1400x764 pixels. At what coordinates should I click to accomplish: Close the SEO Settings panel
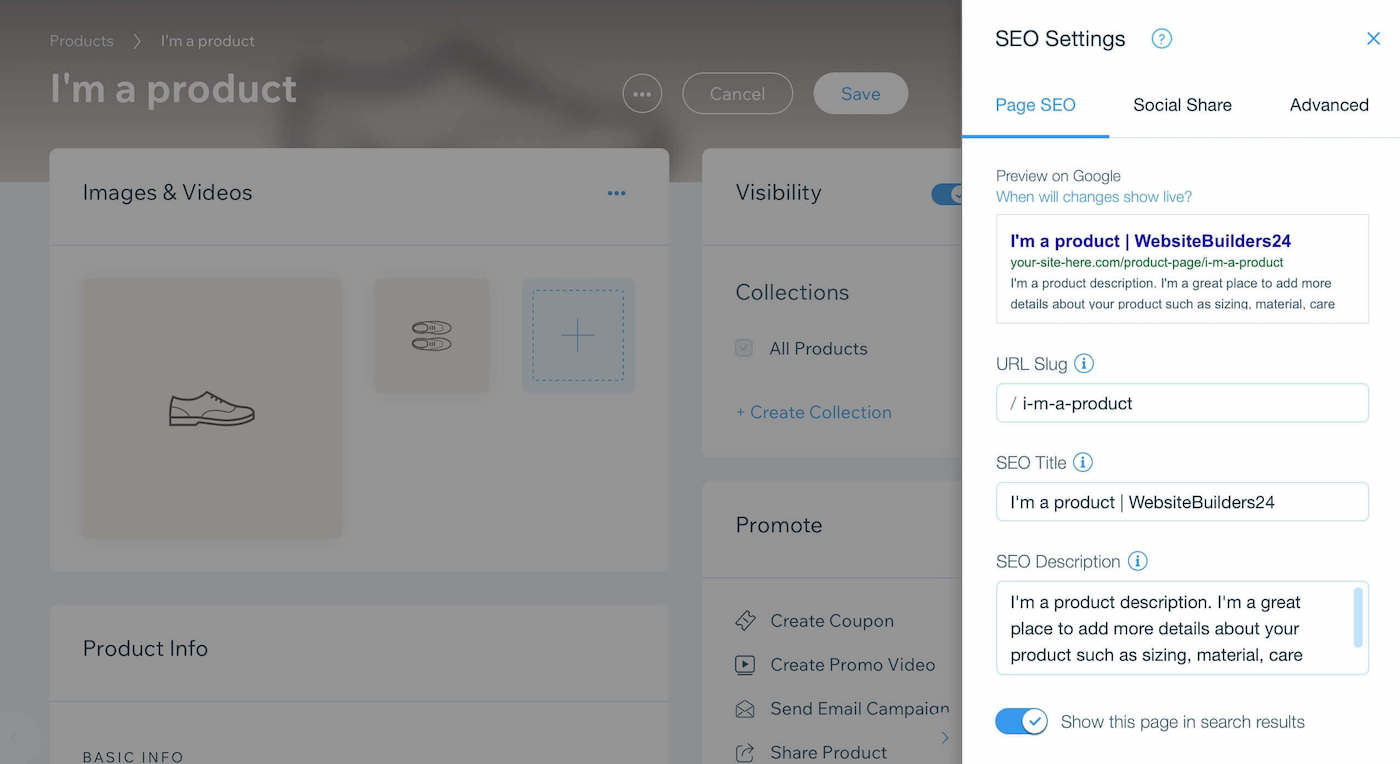[x=1373, y=39]
